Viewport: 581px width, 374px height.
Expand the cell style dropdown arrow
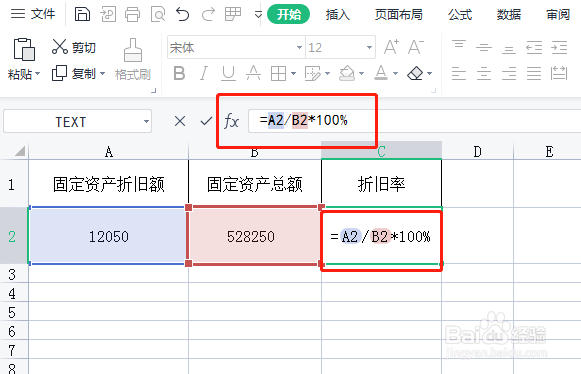coord(327,73)
